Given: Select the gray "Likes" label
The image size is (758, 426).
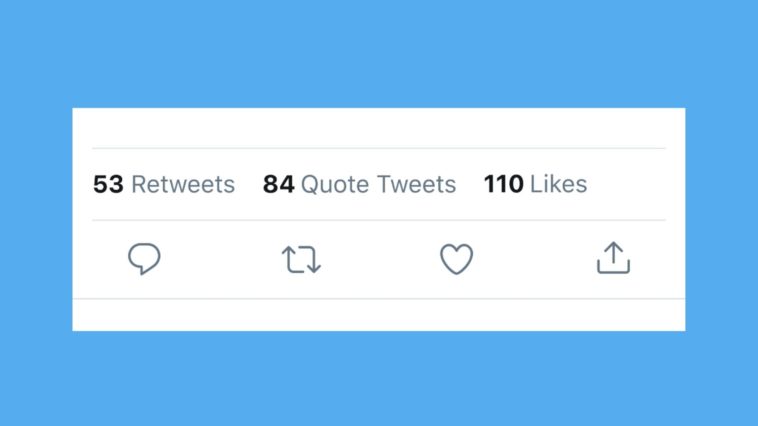Looking at the screenshot, I should click(x=558, y=185).
